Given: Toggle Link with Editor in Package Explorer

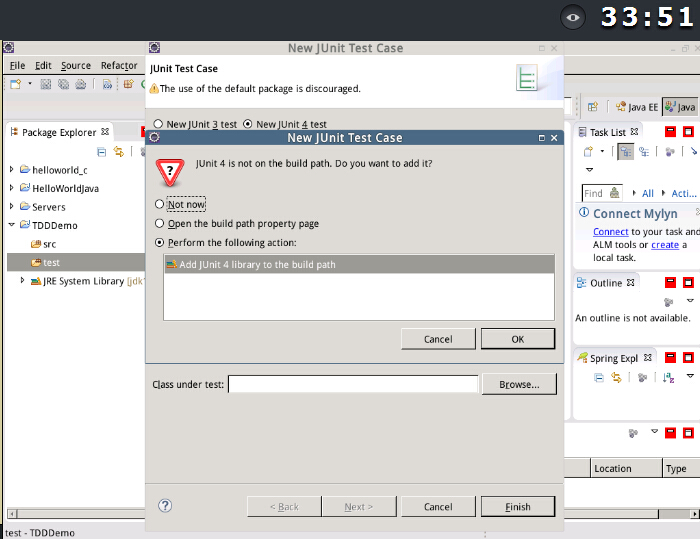Looking at the screenshot, I should [x=119, y=152].
